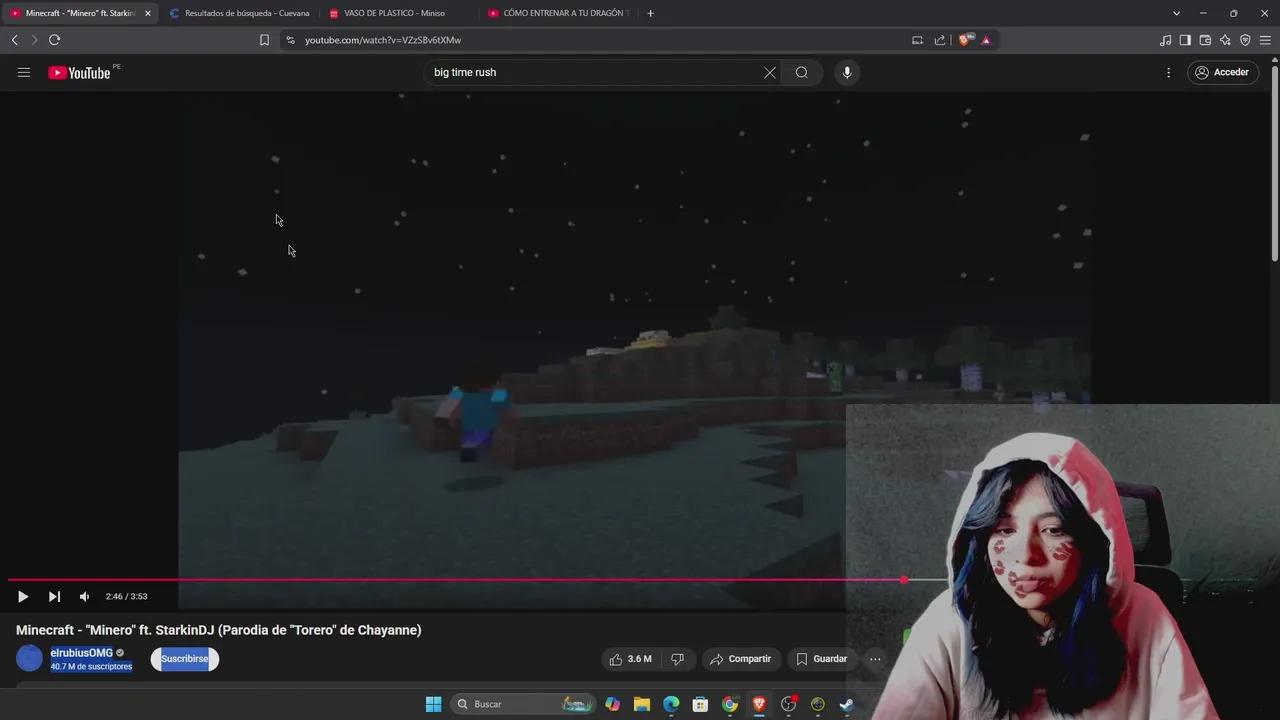Screen dimensions: 1280x720
Task: Open YouTube settings three-dot menu
Action: [x=1168, y=72]
